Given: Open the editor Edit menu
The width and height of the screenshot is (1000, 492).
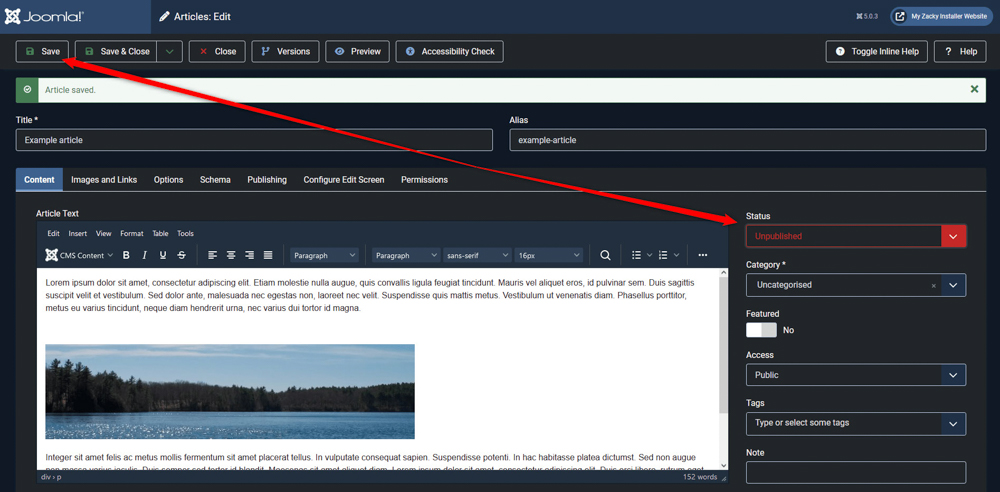Looking at the screenshot, I should point(54,234).
